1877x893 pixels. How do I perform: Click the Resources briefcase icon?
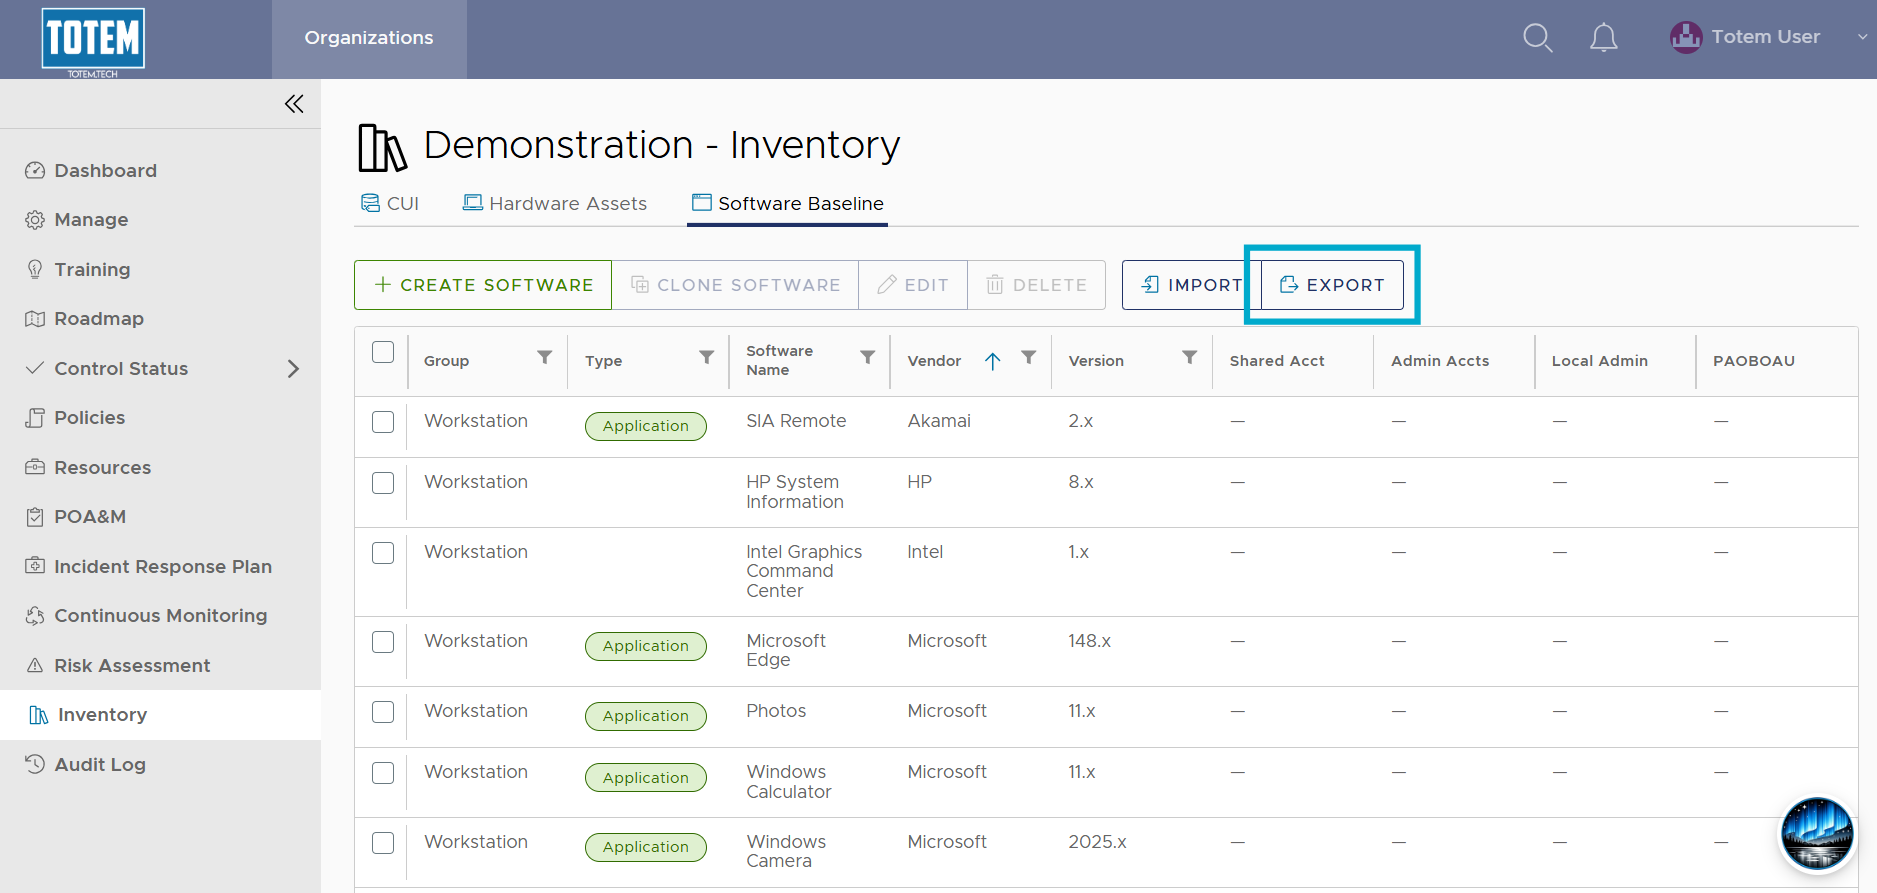(35, 467)
